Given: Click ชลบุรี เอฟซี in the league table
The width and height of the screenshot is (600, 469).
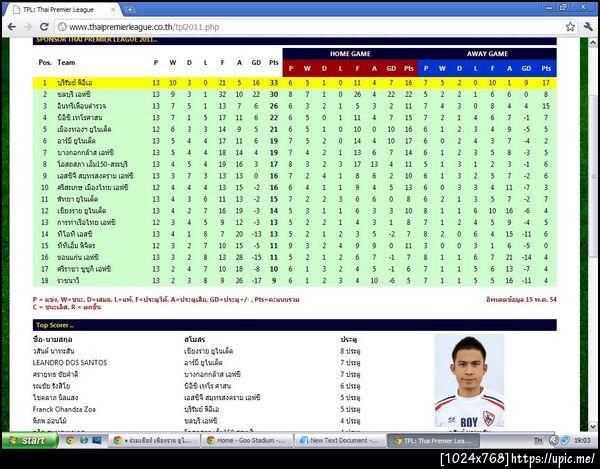Looking at the screenshot, I should [74, 94].
